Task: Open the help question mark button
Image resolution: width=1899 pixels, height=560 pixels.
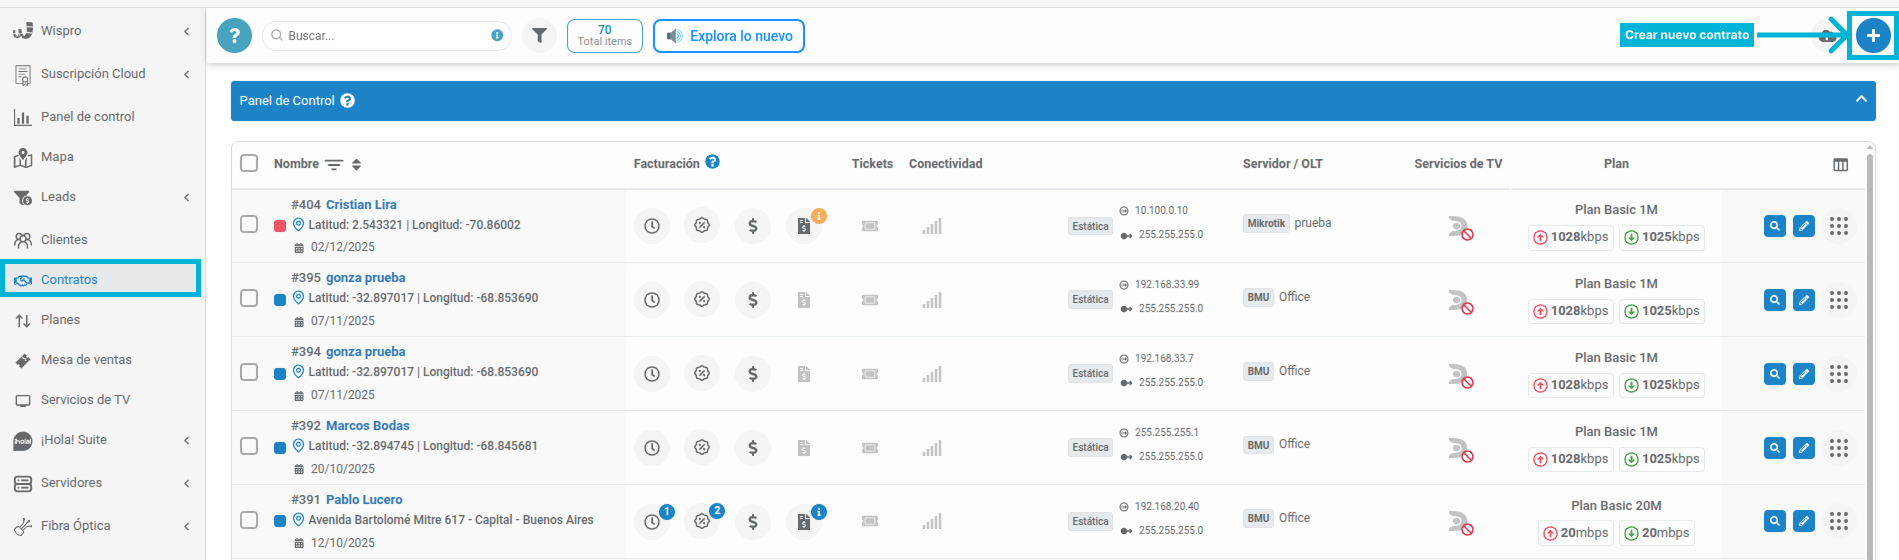Action: click(x=234, y=36)
